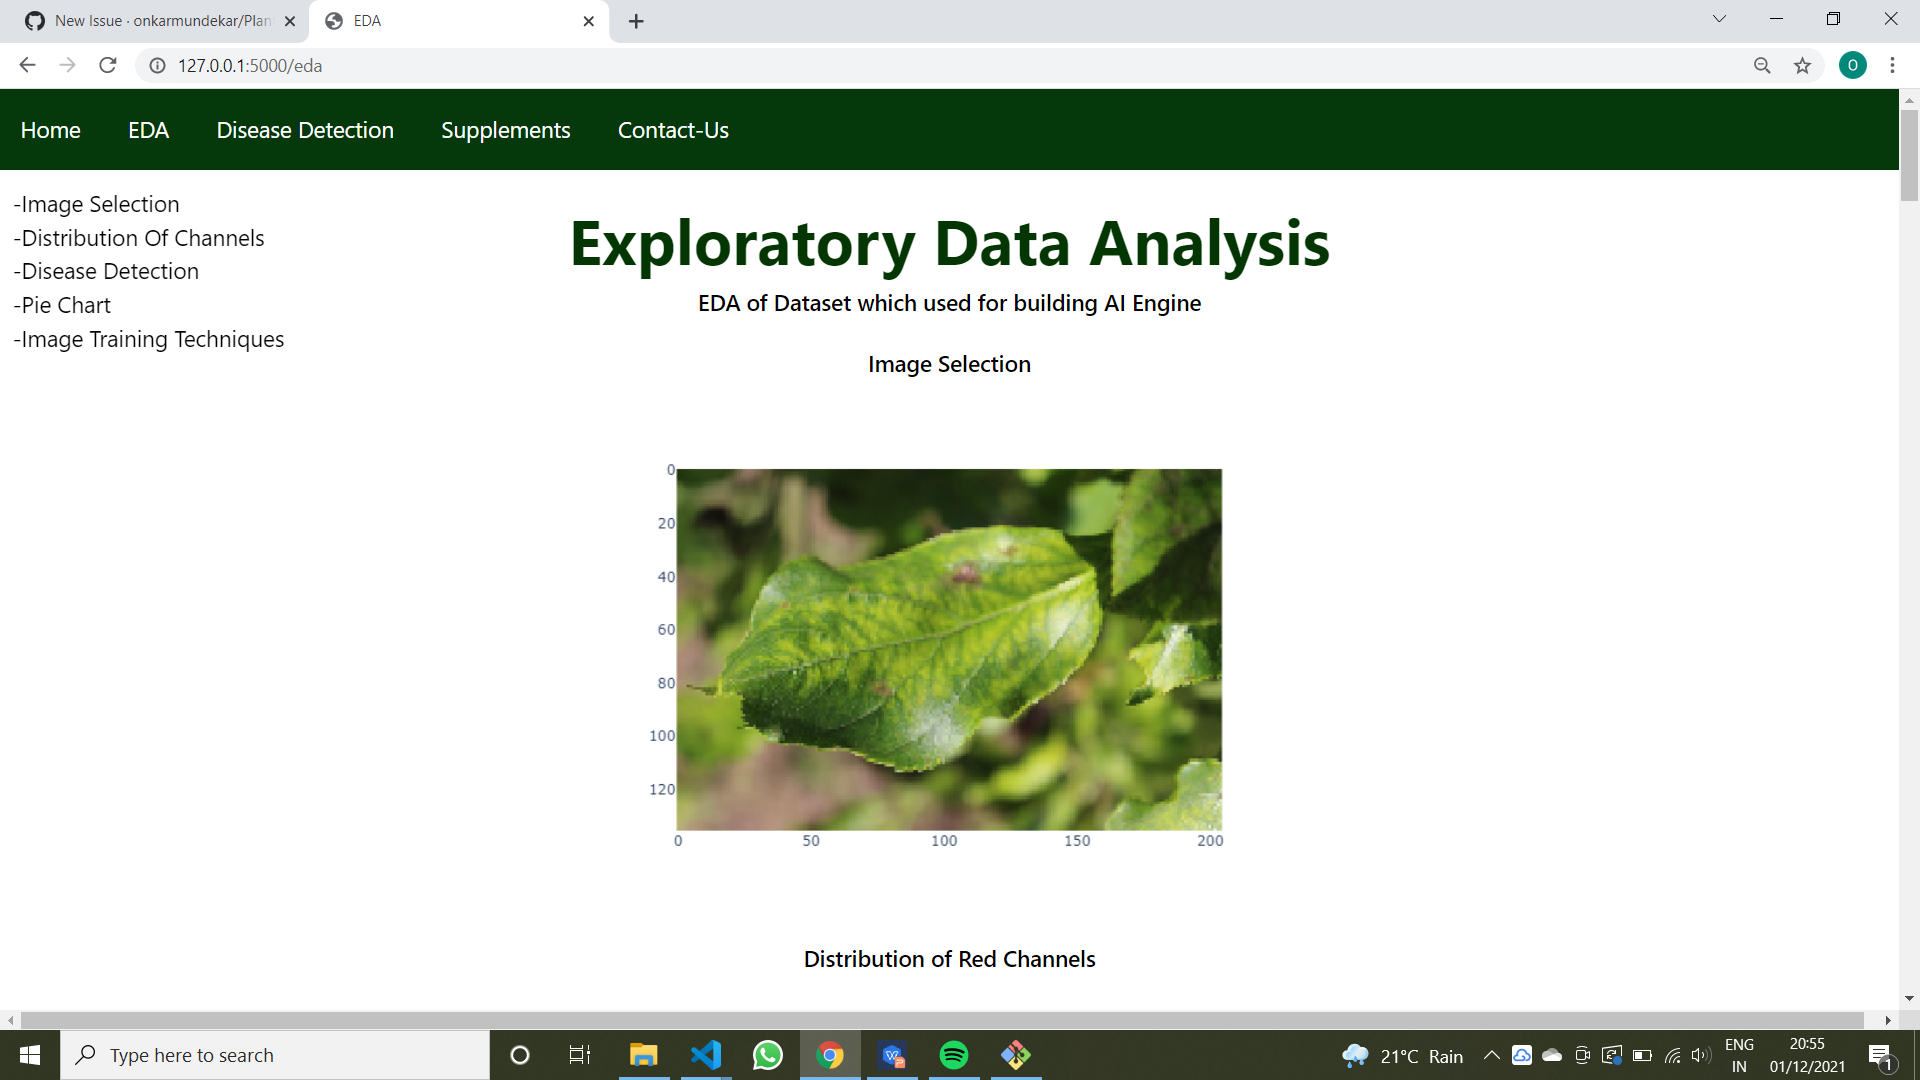The image size is (1920, 1080).
Task: Toggle mute with the speaker tray icon
Action: tap(1701, 1054)
